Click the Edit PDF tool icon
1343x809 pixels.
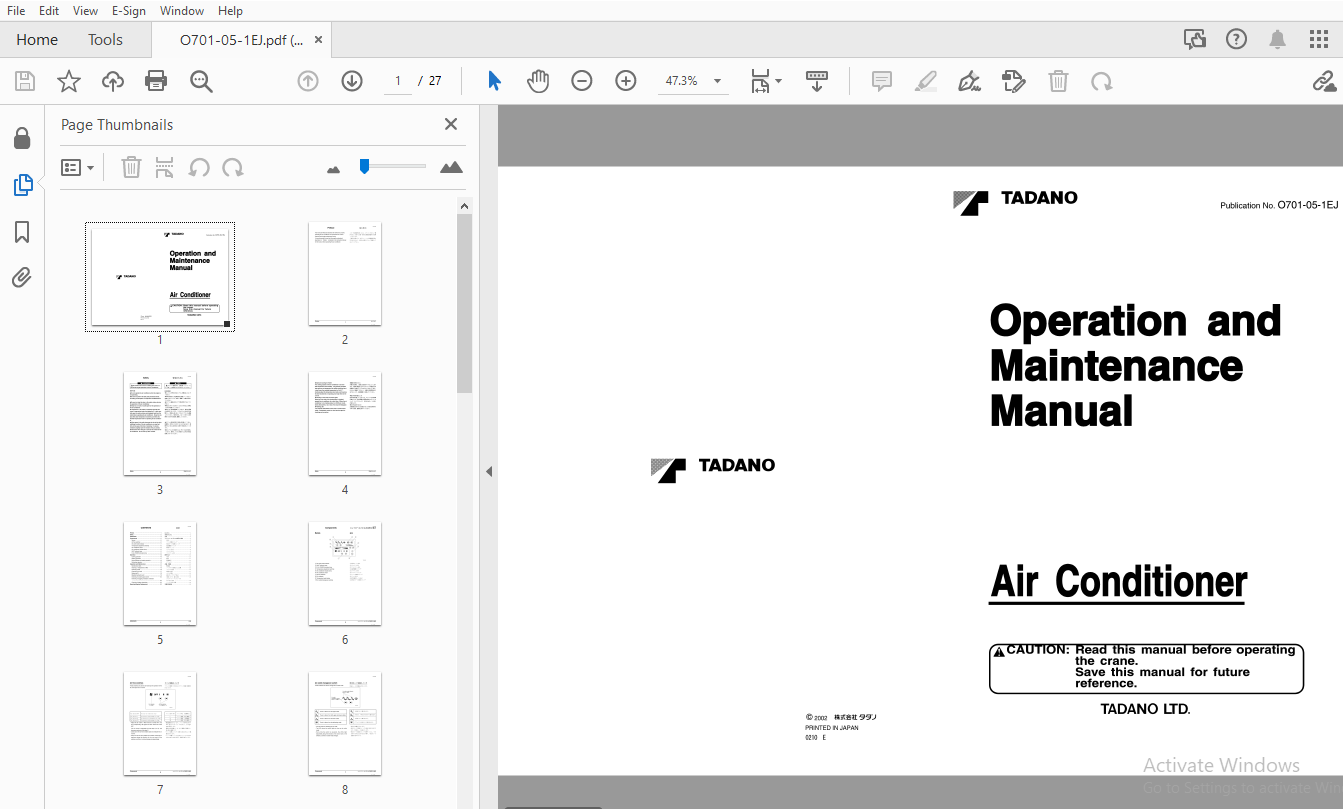click(1014, 81)
